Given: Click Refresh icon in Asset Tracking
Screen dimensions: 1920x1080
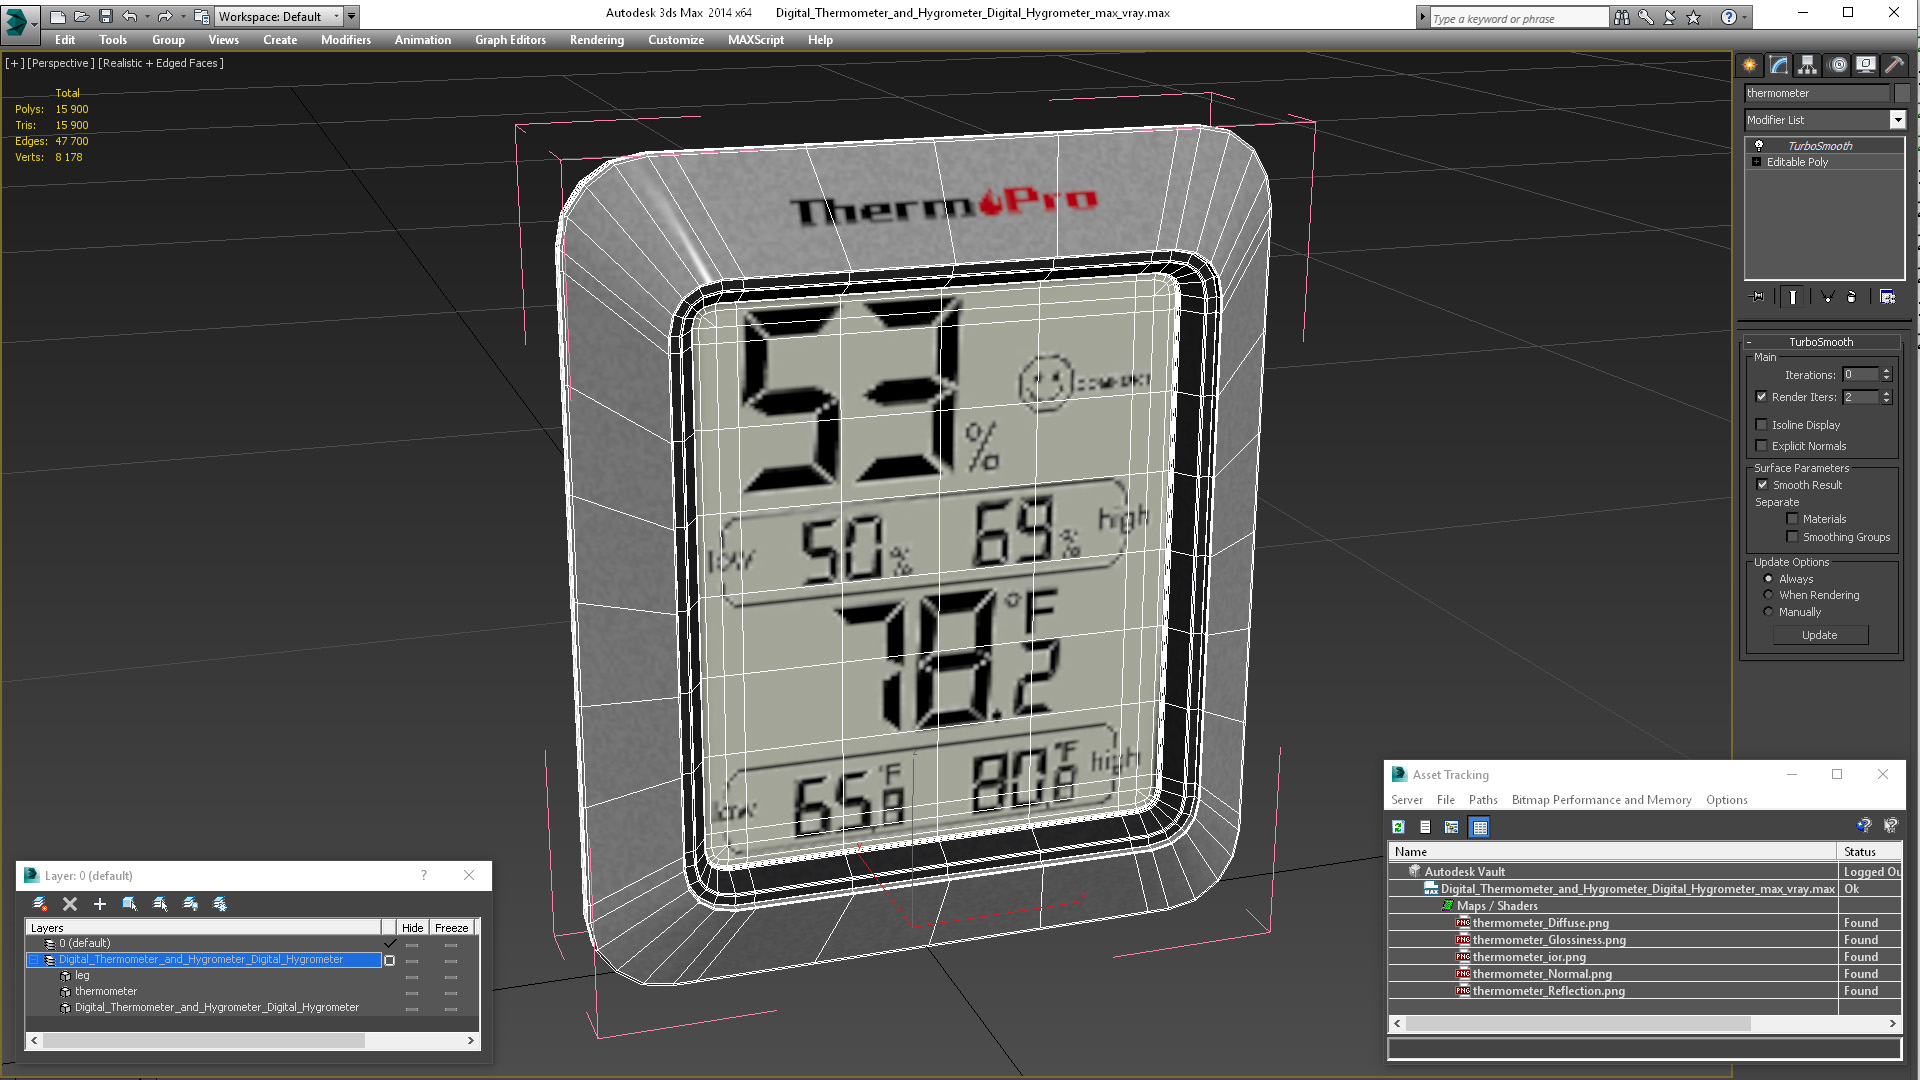Looking at the screenshot, I should 1398,827.
